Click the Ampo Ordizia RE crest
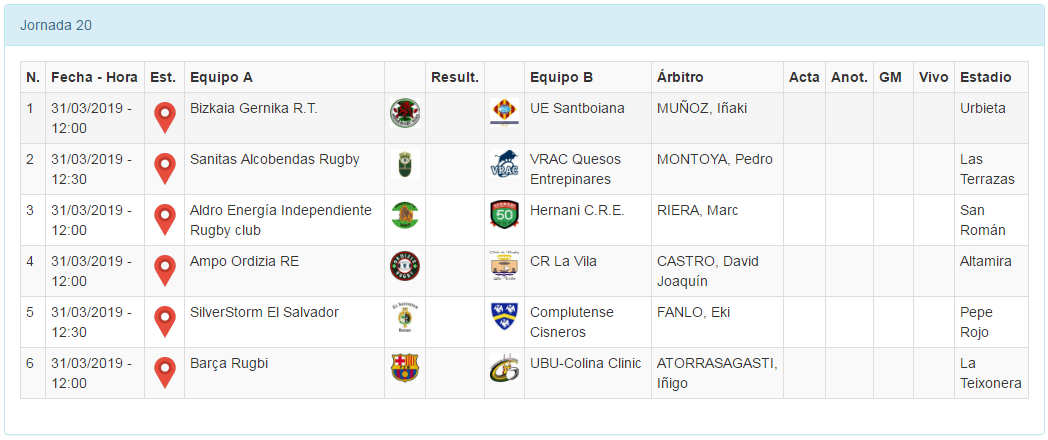 [404, 266]
